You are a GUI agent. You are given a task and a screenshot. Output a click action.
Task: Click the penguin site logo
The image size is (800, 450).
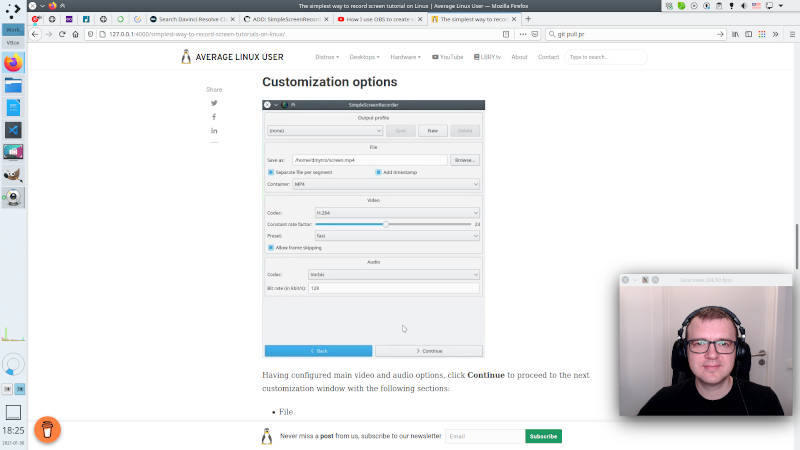coord(186,57)
